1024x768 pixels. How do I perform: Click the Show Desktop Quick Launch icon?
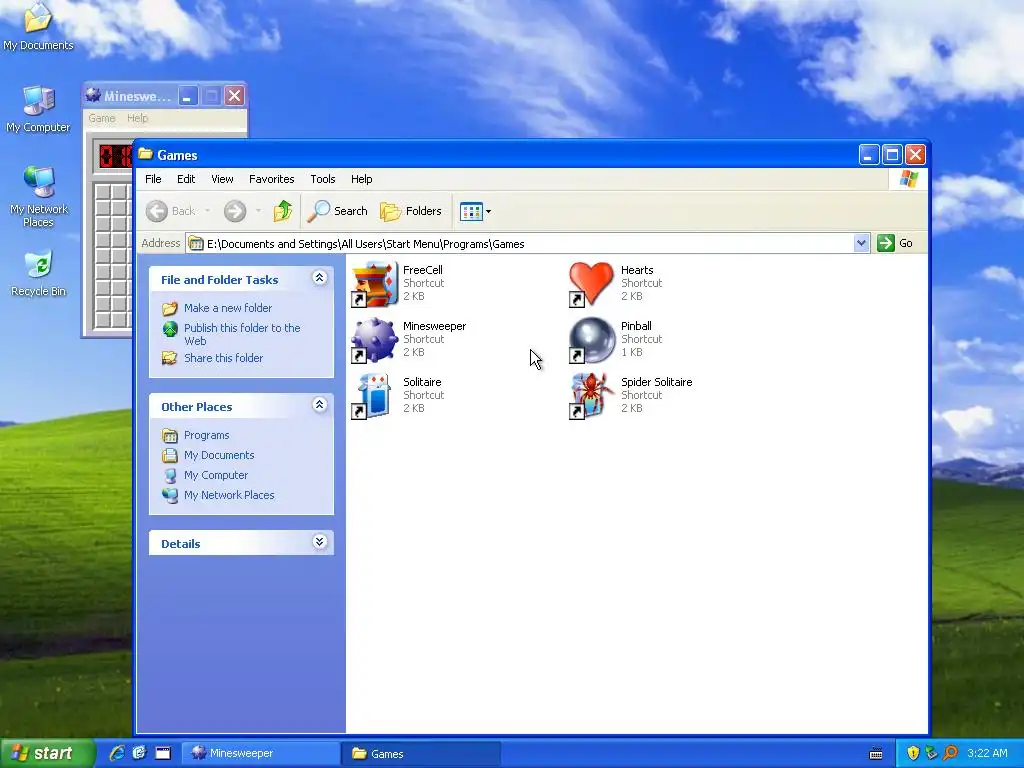(163, 753)
